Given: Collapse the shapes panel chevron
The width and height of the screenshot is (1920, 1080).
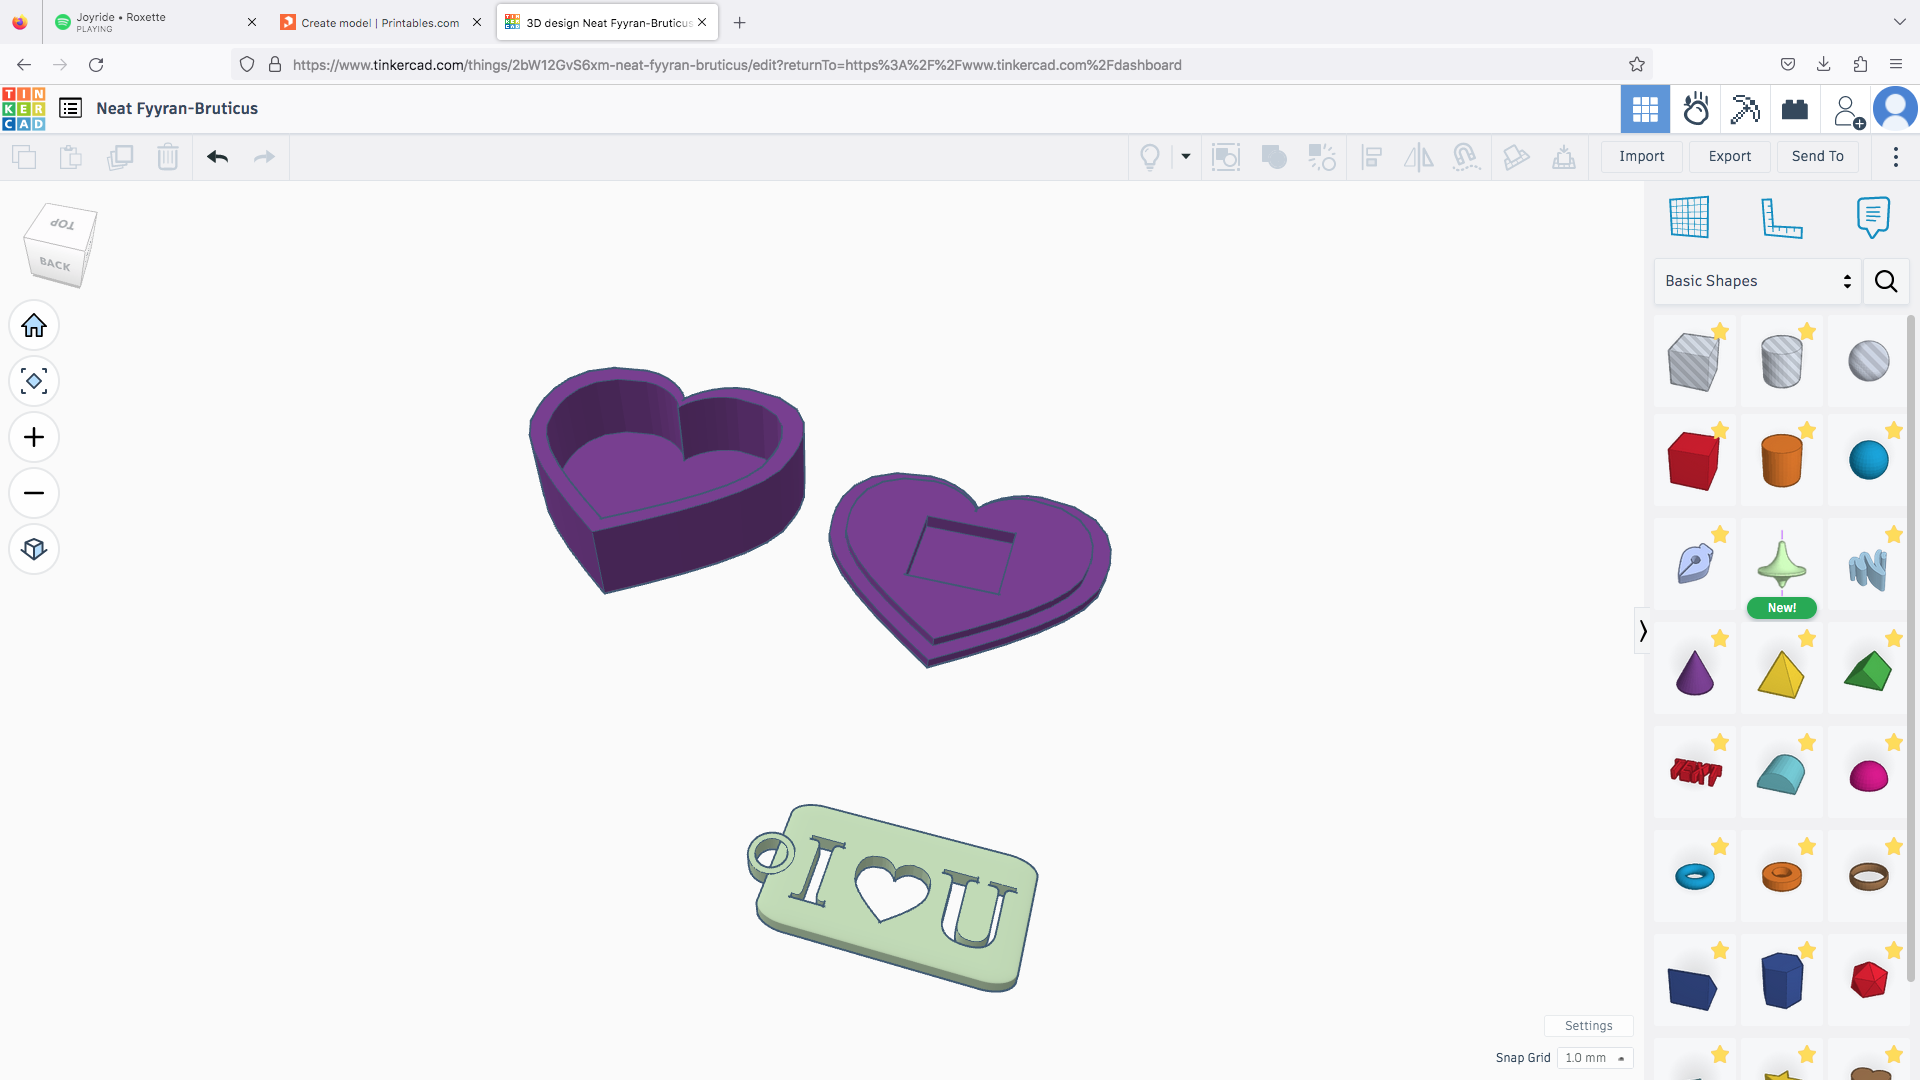Looking at the screenshot, I should tap(1642, 631).
